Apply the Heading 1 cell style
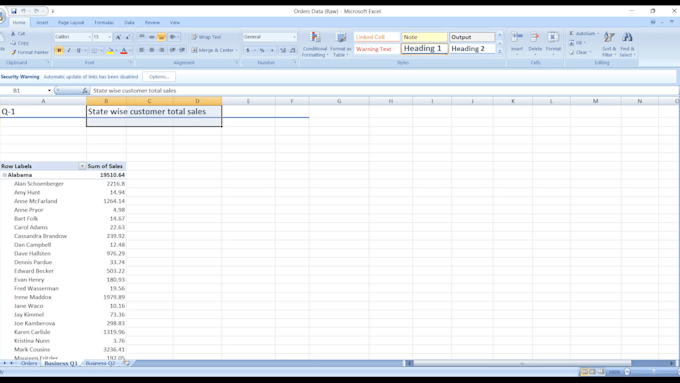Screen dimensions: 680x383 (x=424, y=49)
